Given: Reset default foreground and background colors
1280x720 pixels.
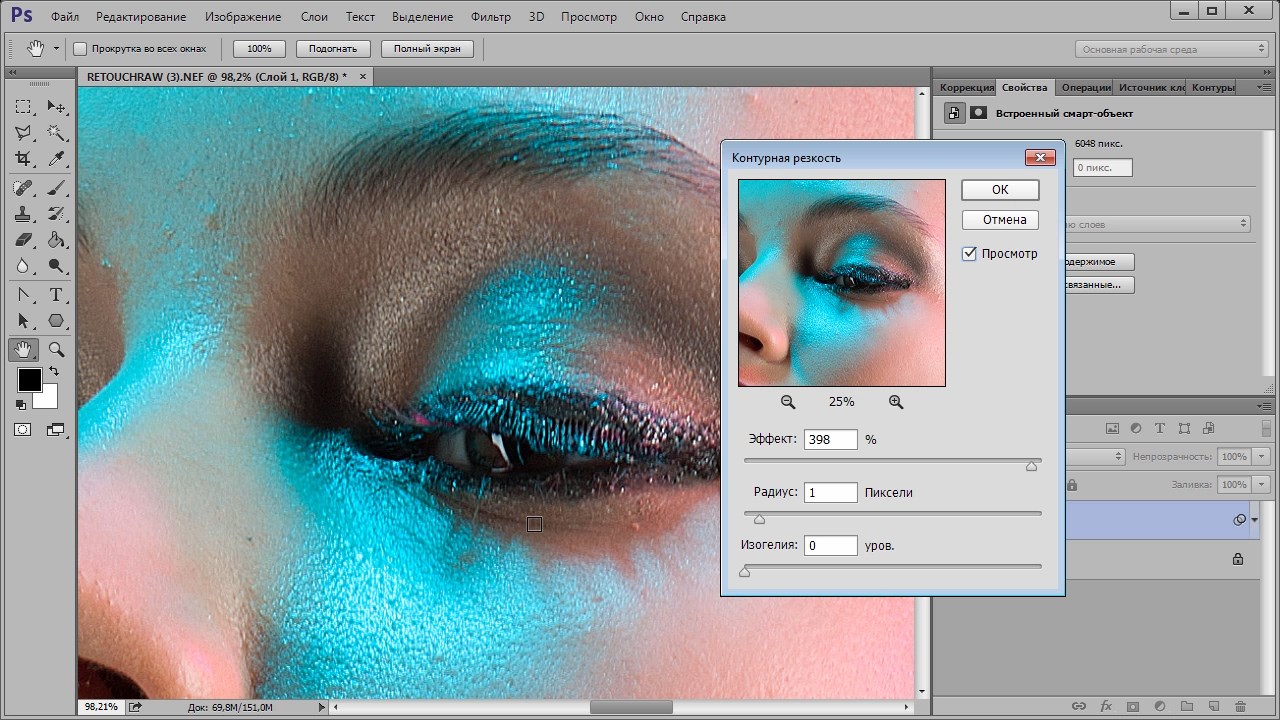Looking at the screenshot, I should tap(21, 404).
